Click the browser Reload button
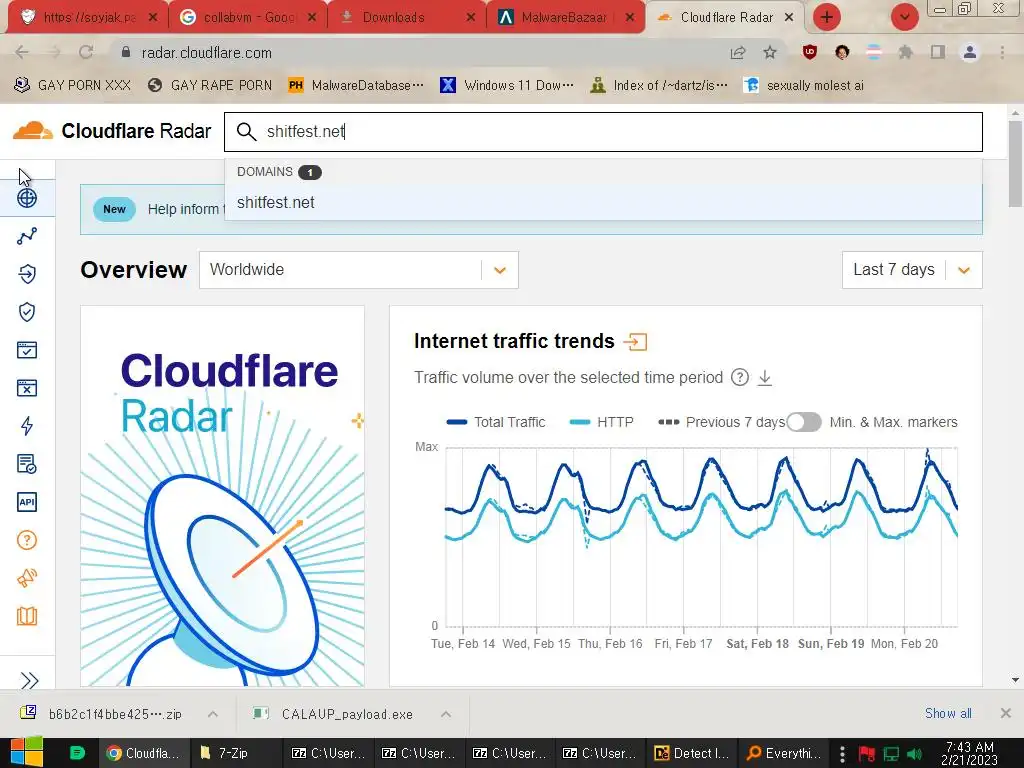 point(86,52)
